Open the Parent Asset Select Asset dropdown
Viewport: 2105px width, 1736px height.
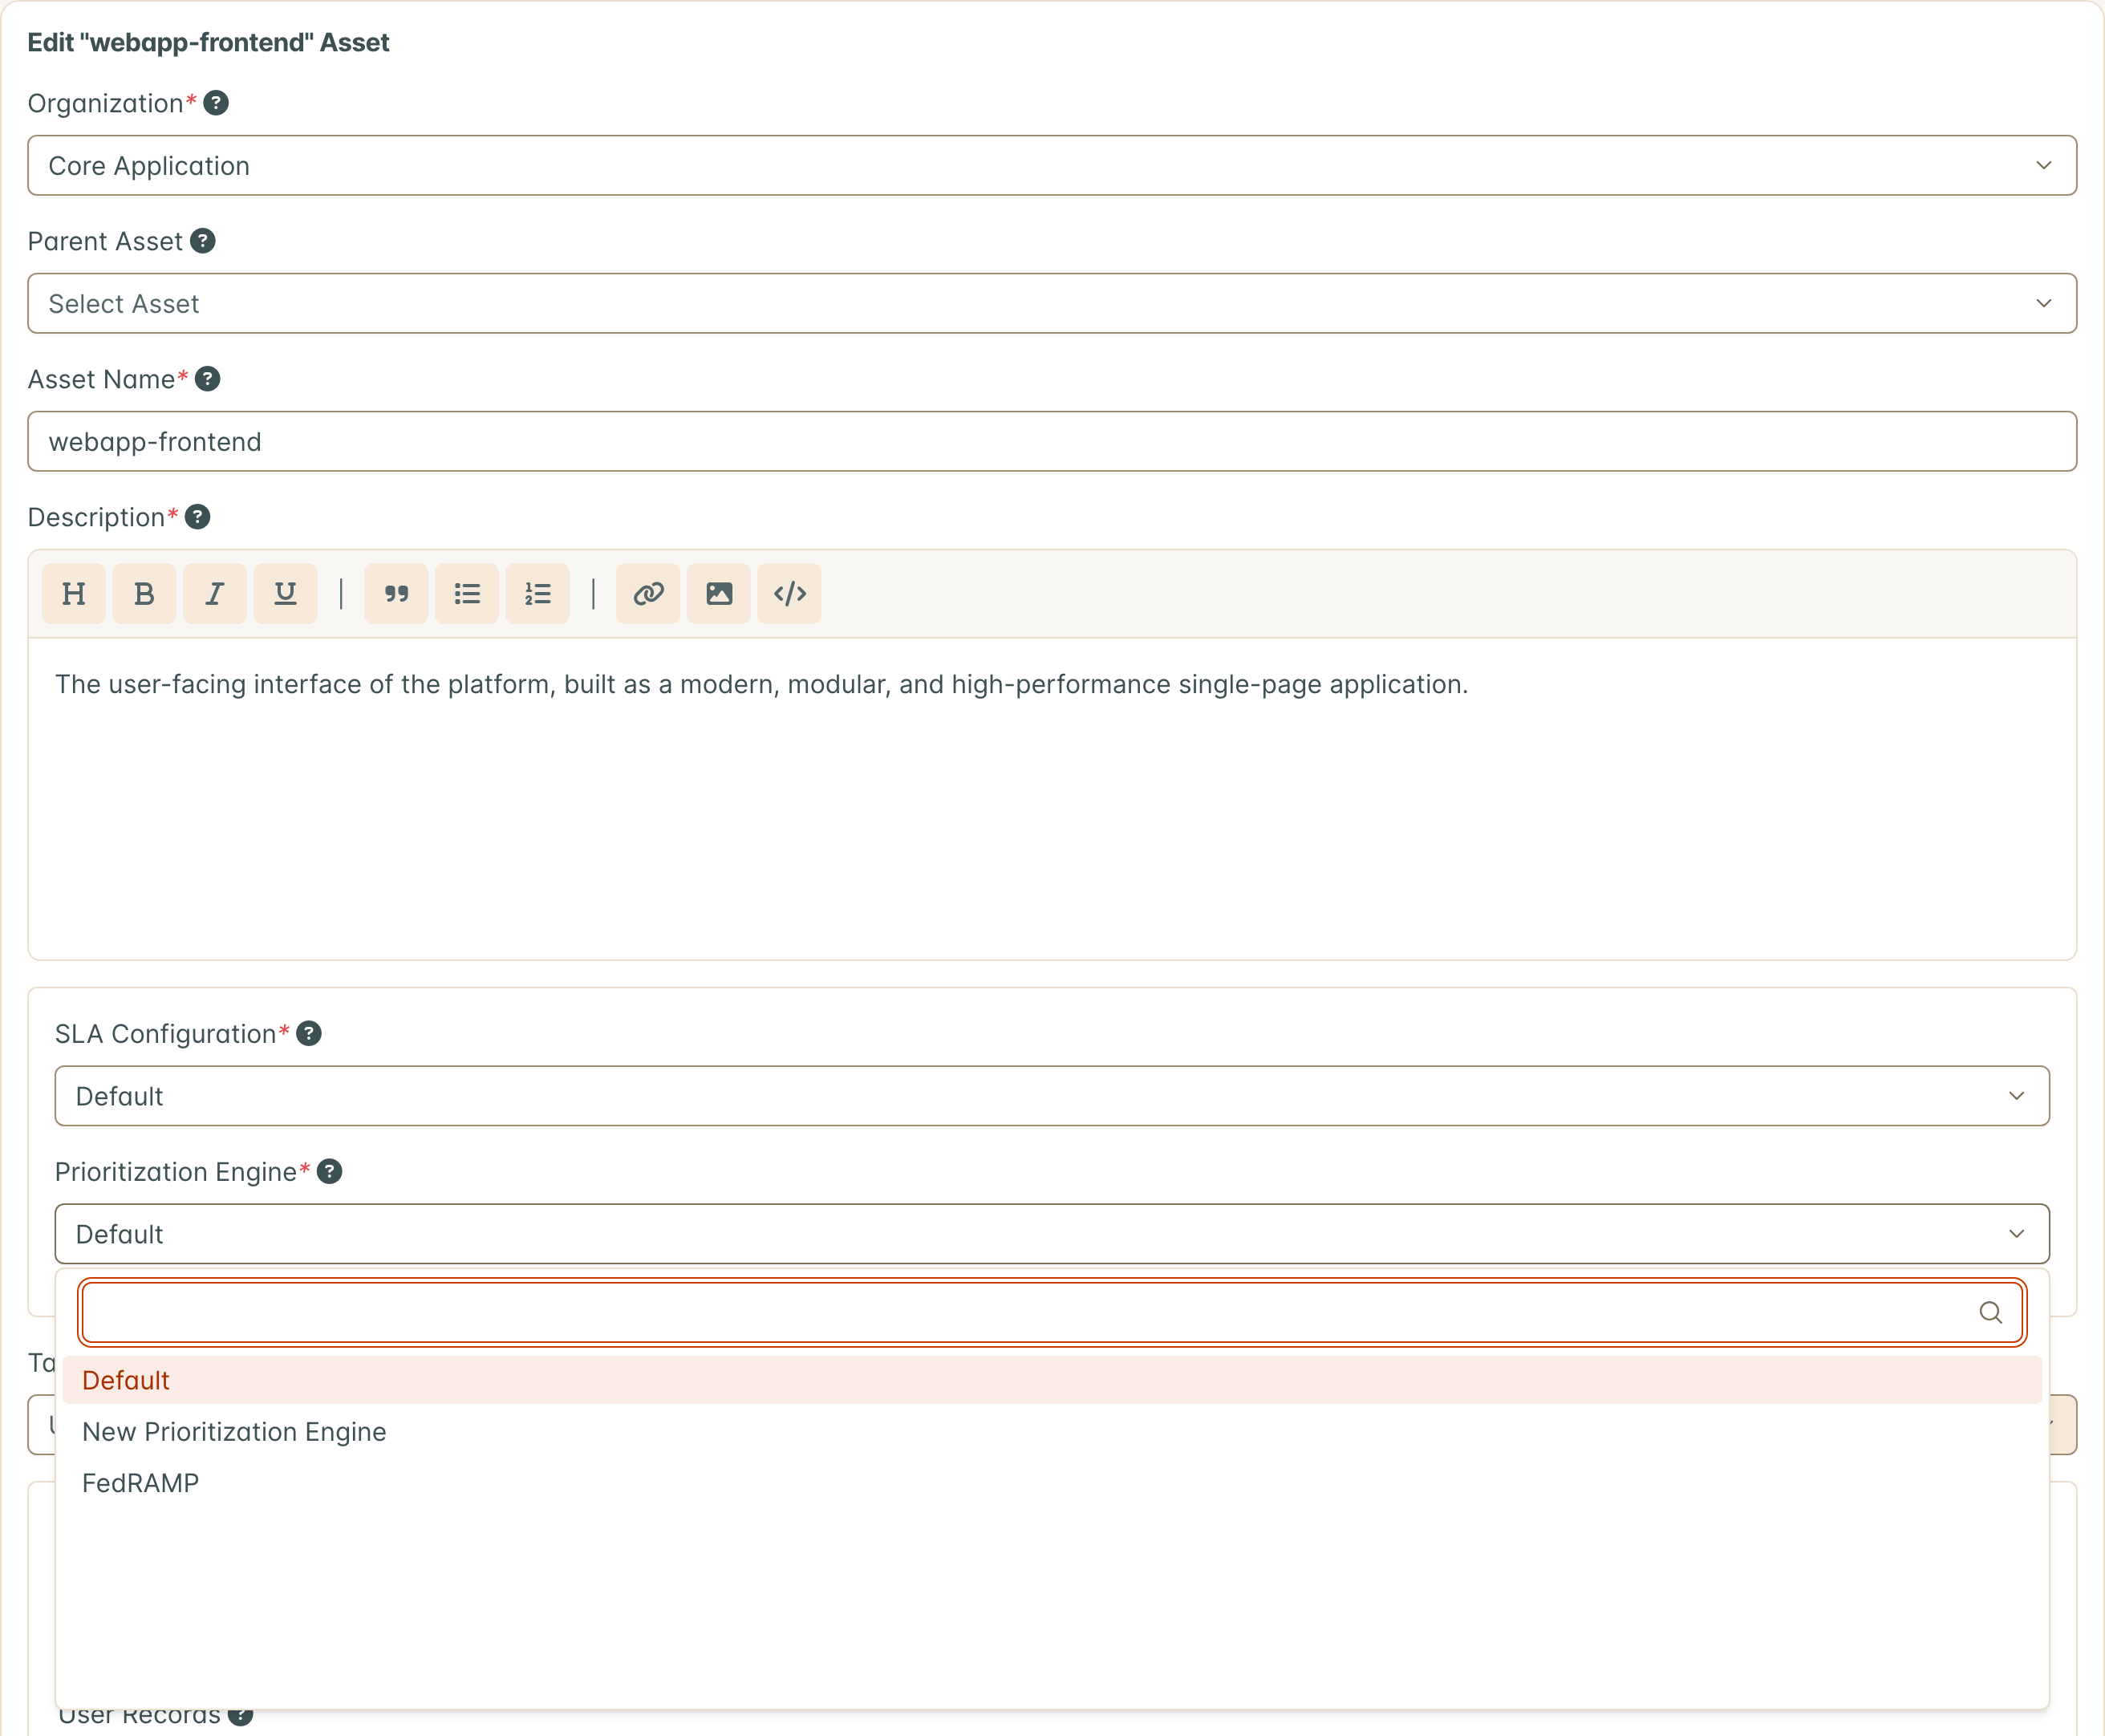[1052, 303]
